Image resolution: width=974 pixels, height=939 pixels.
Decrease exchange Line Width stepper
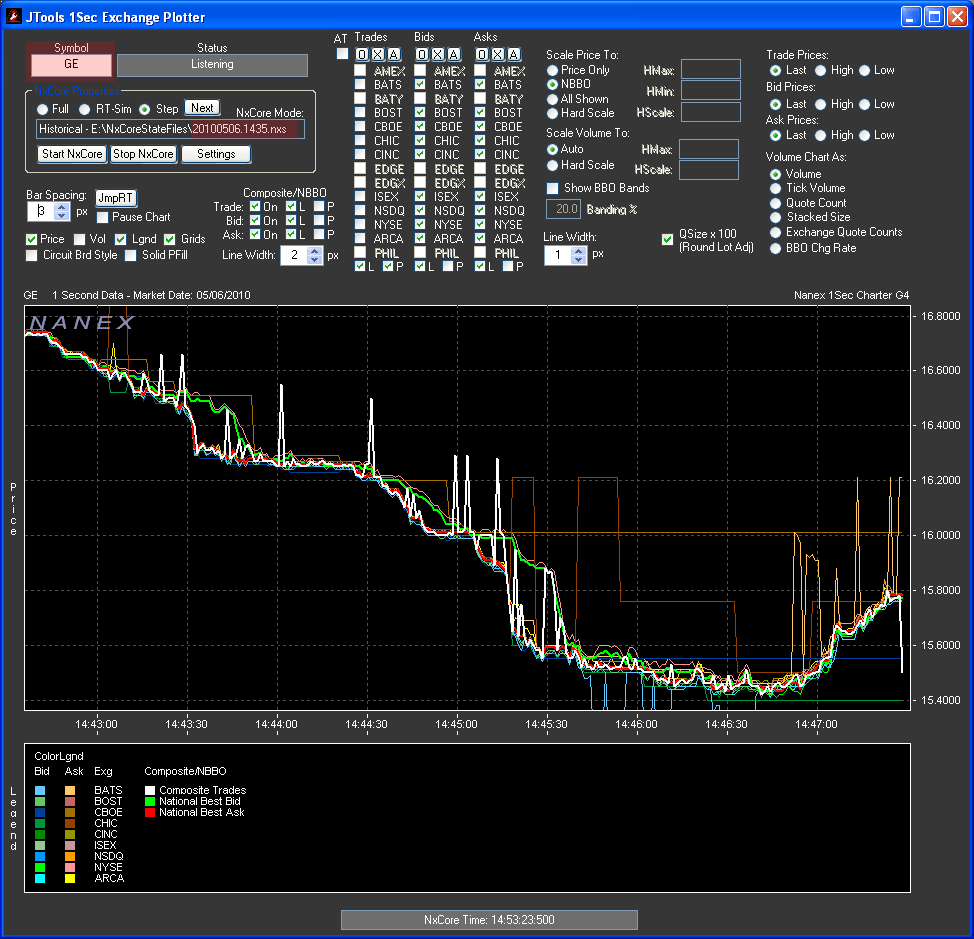point(579,260)
